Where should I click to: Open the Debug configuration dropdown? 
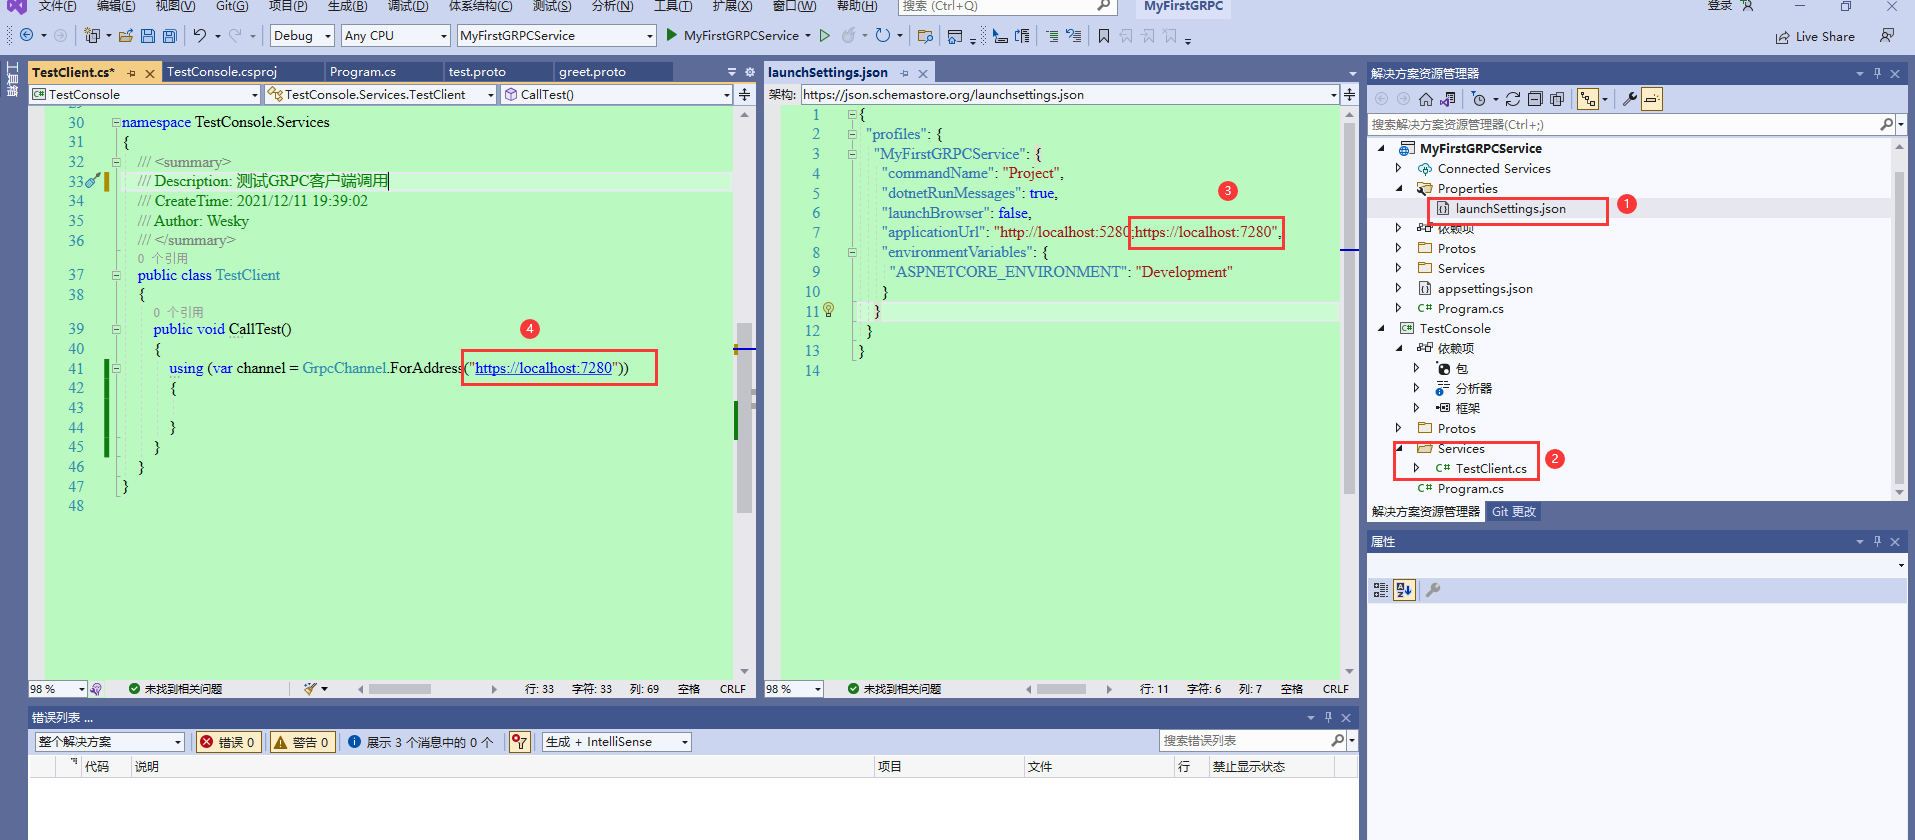coord(303,36)
